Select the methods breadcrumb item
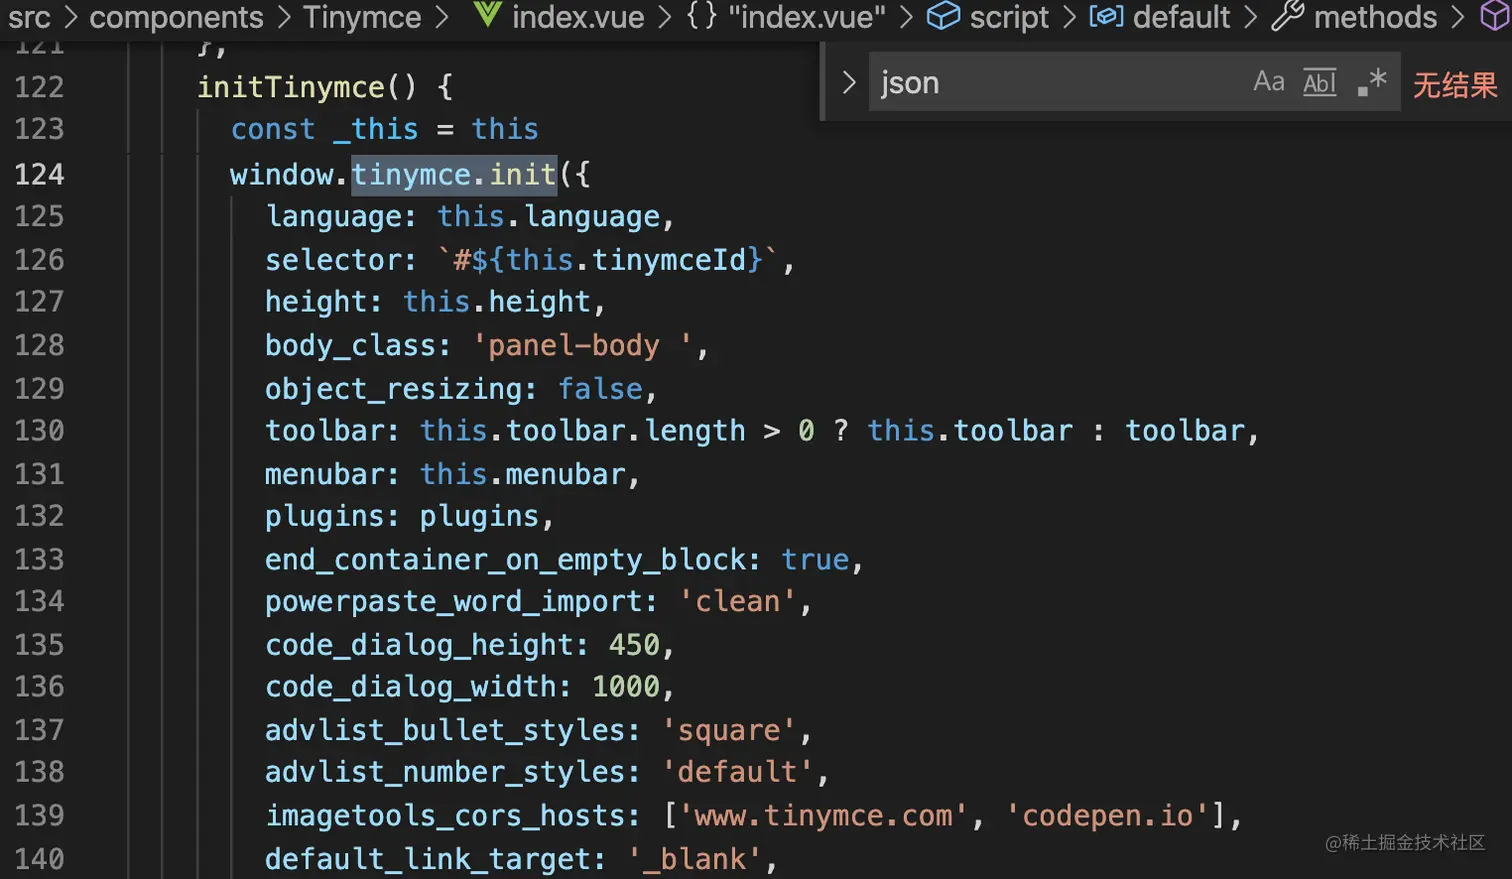Screen dimensions: 1512x879 coord(1375,16)
